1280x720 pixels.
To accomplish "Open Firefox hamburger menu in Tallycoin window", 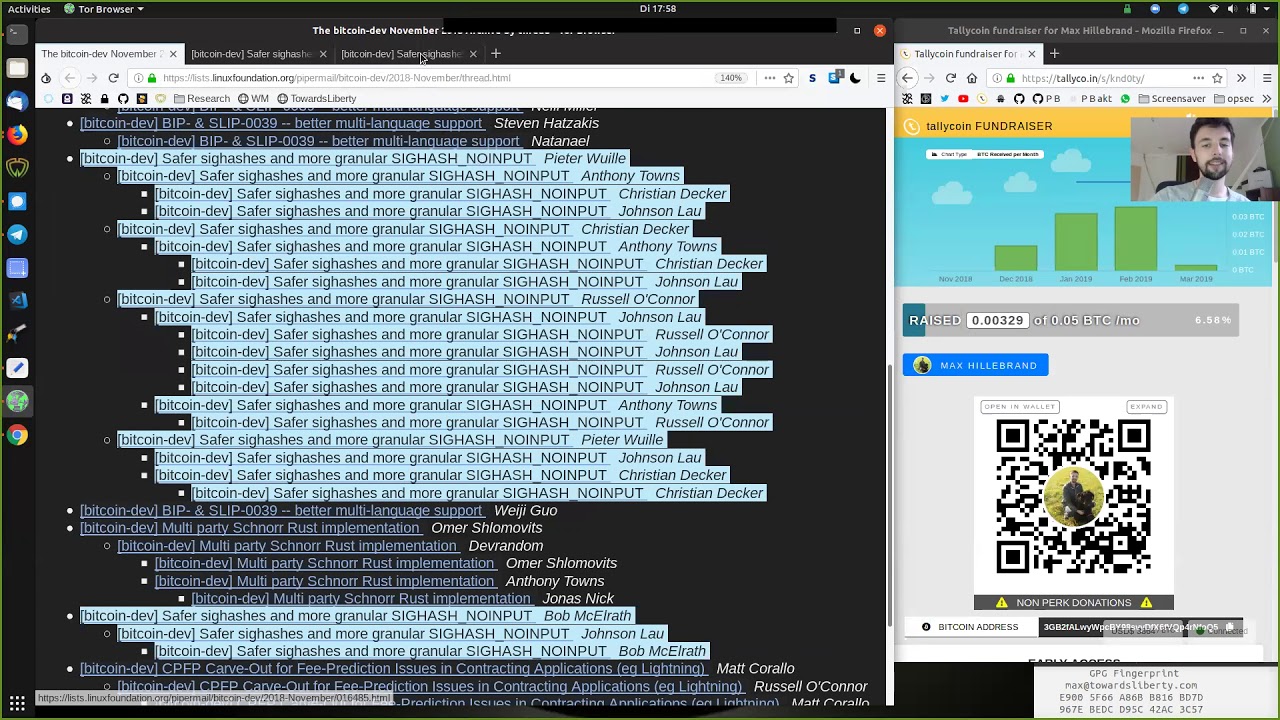I will [1267, 78].
